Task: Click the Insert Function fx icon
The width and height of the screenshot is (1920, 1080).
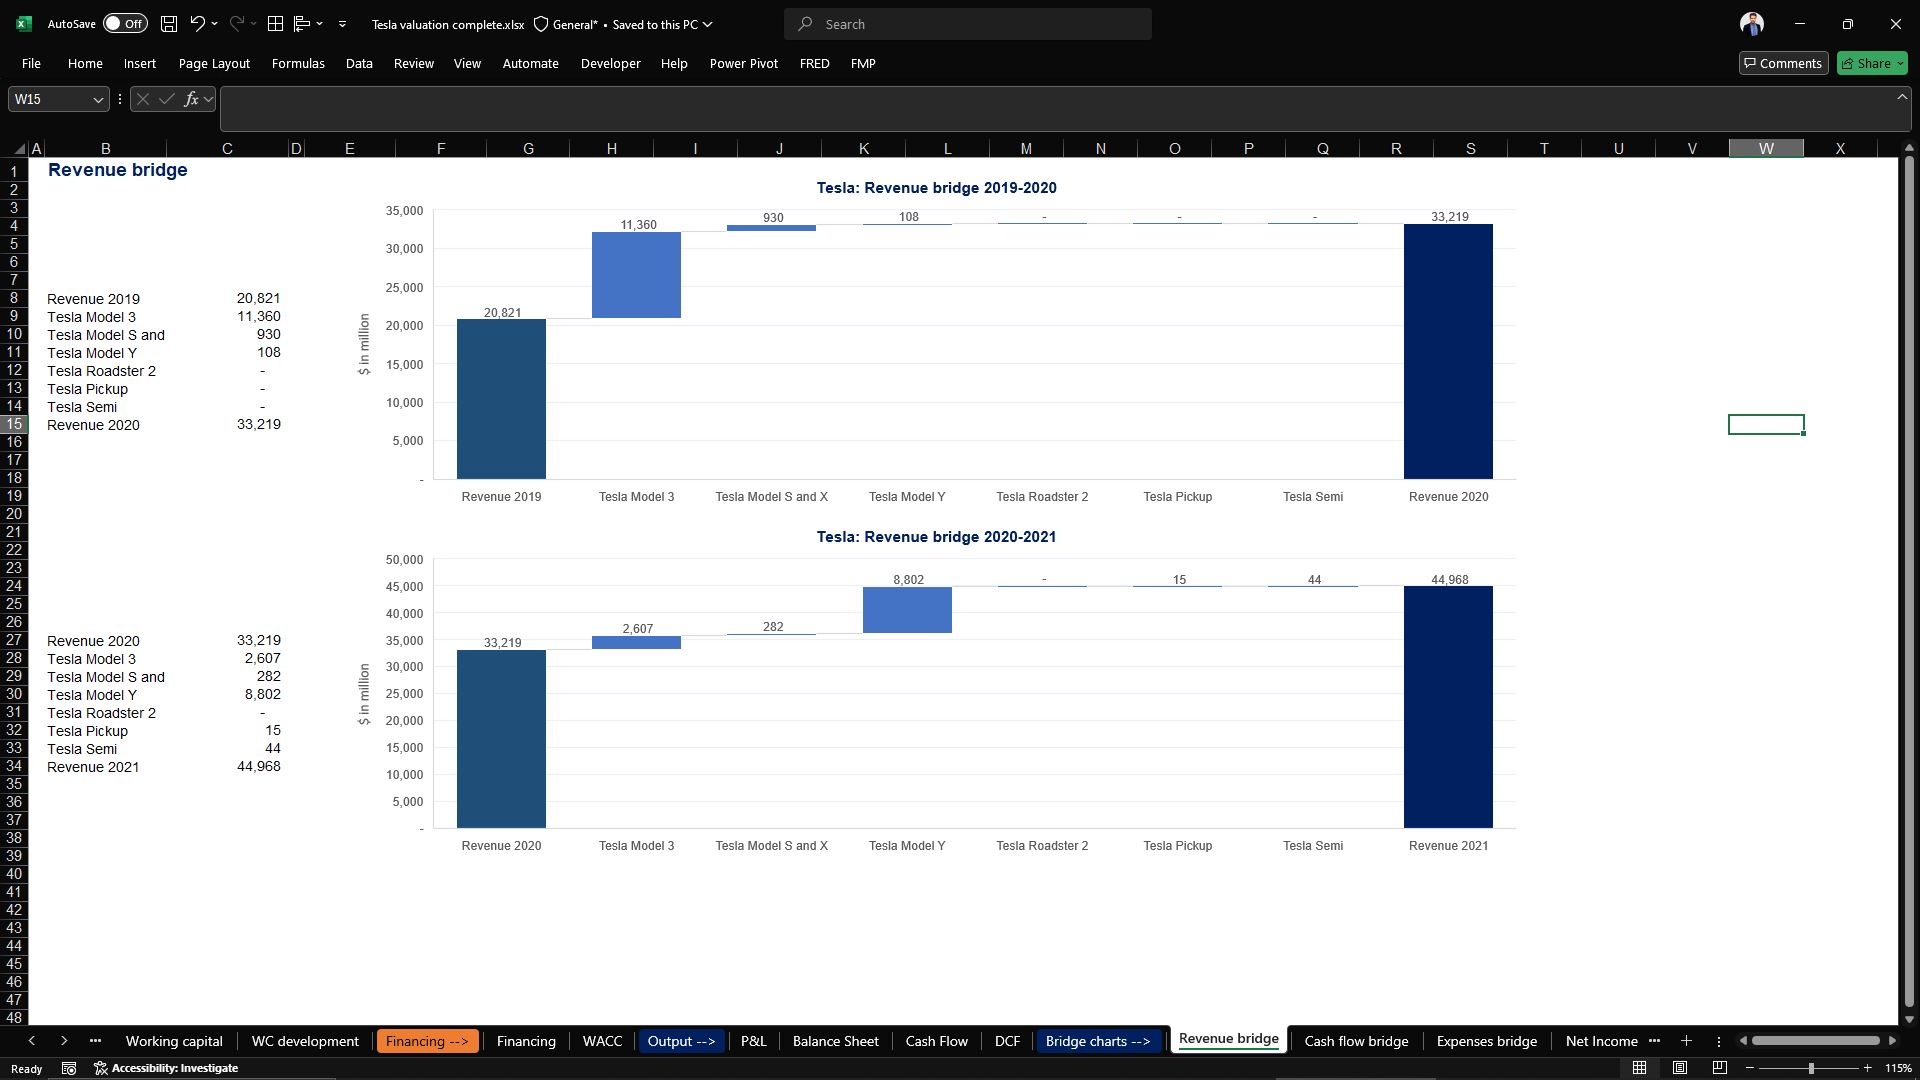Action: coord(191,99)
